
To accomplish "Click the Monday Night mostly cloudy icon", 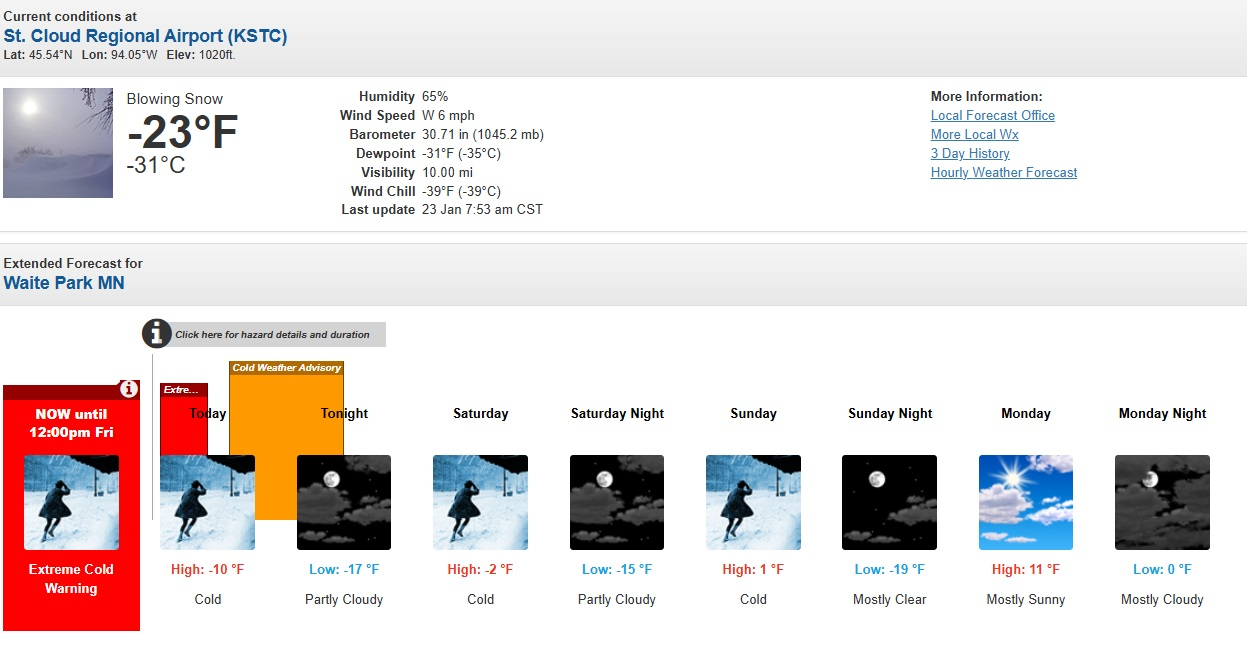I will 1162,502.
